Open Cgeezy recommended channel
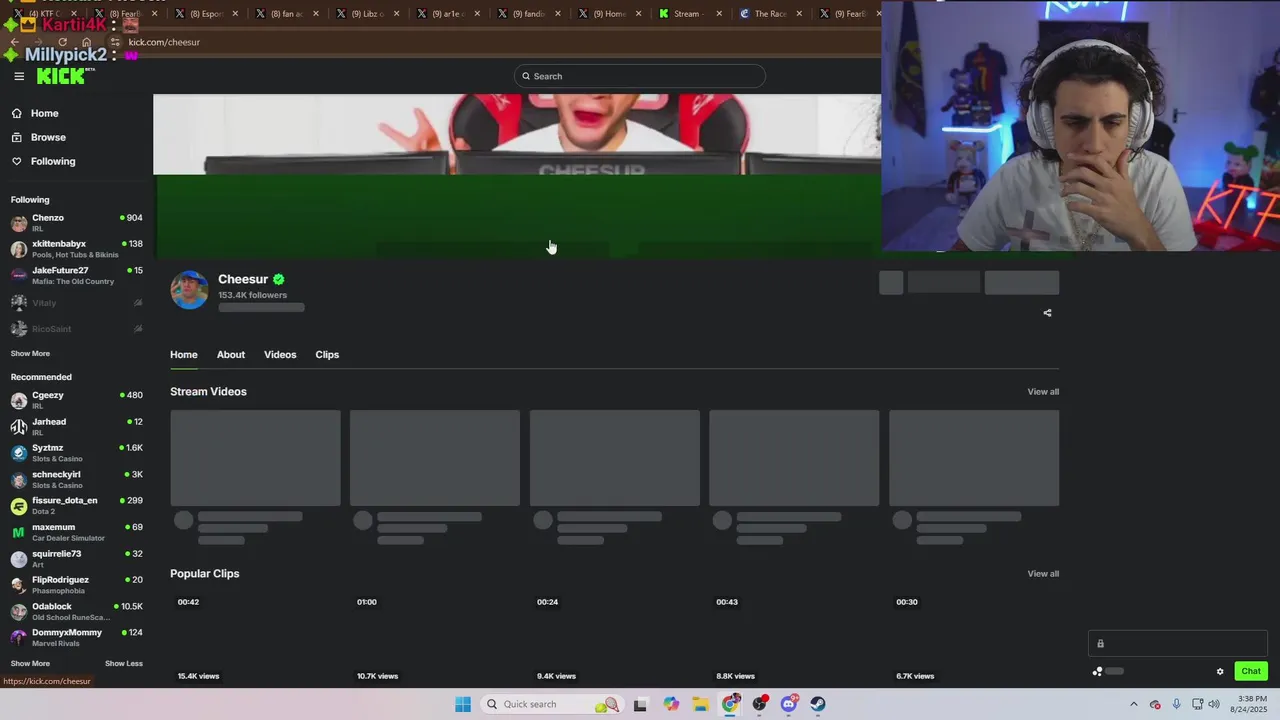Viewport: 1280px width, 720px height. [76, 400]
